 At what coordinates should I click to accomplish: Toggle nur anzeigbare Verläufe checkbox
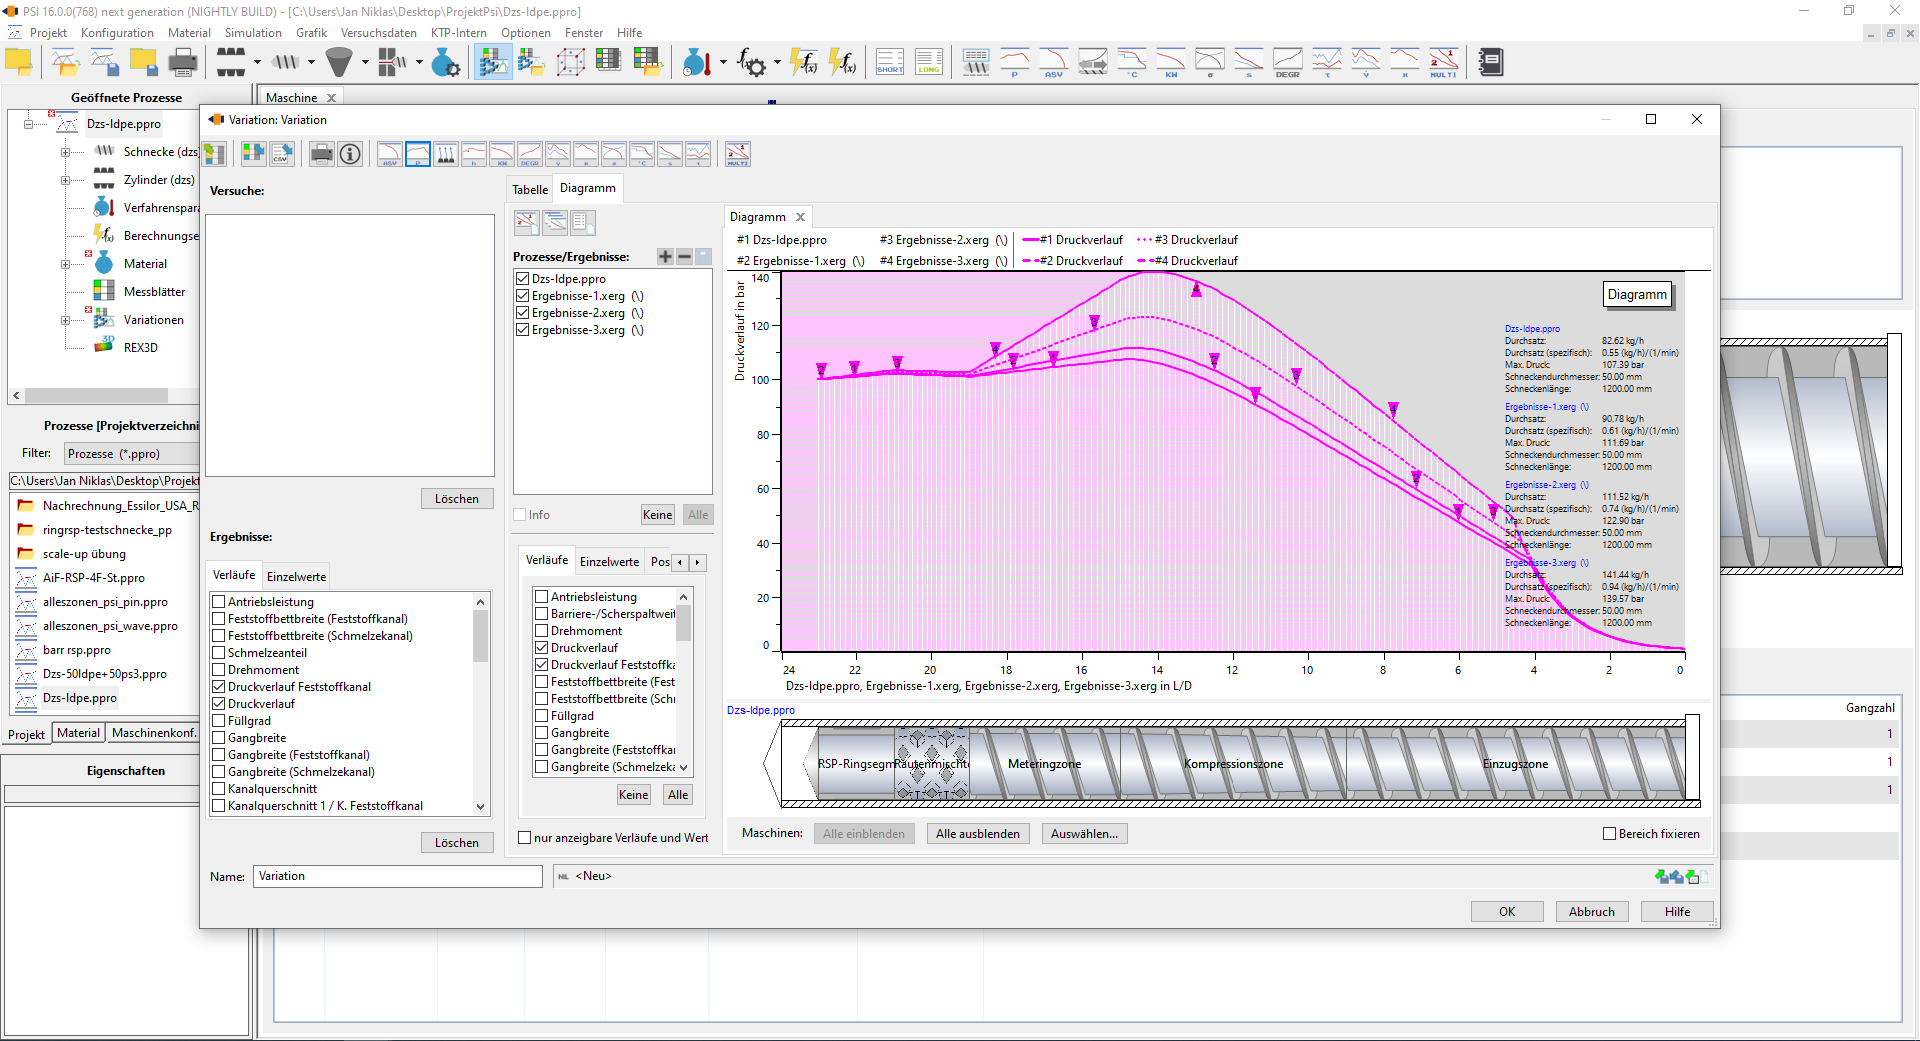pyautogui.click(x=524, y=838)
